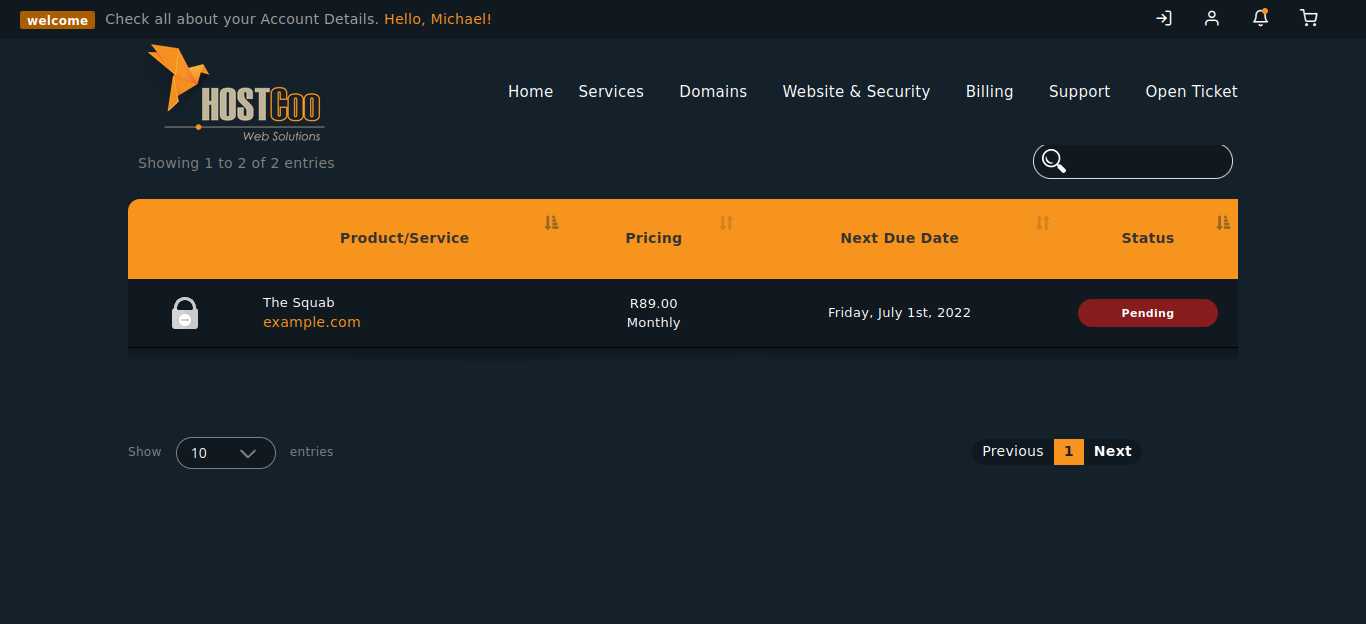Open the Support menu
Image resolution: width=1366 pixels, height=624 pixels.
pyautogui.click(x=1079, y=91)
